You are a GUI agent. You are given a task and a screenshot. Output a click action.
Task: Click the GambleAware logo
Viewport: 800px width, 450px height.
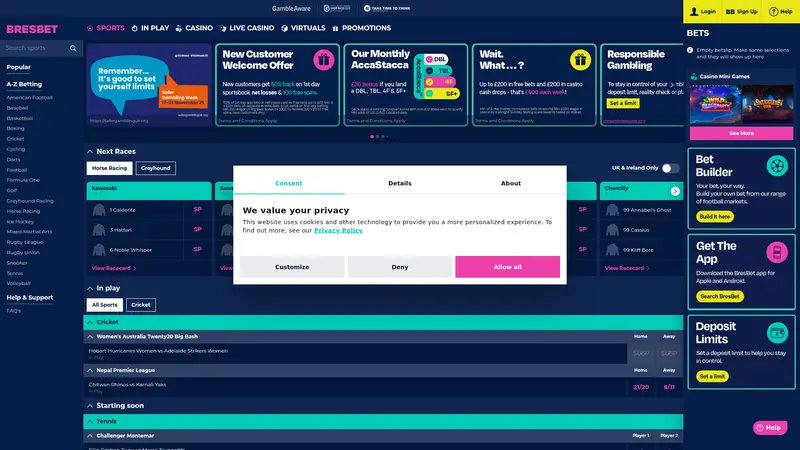[x=291, y=9]
